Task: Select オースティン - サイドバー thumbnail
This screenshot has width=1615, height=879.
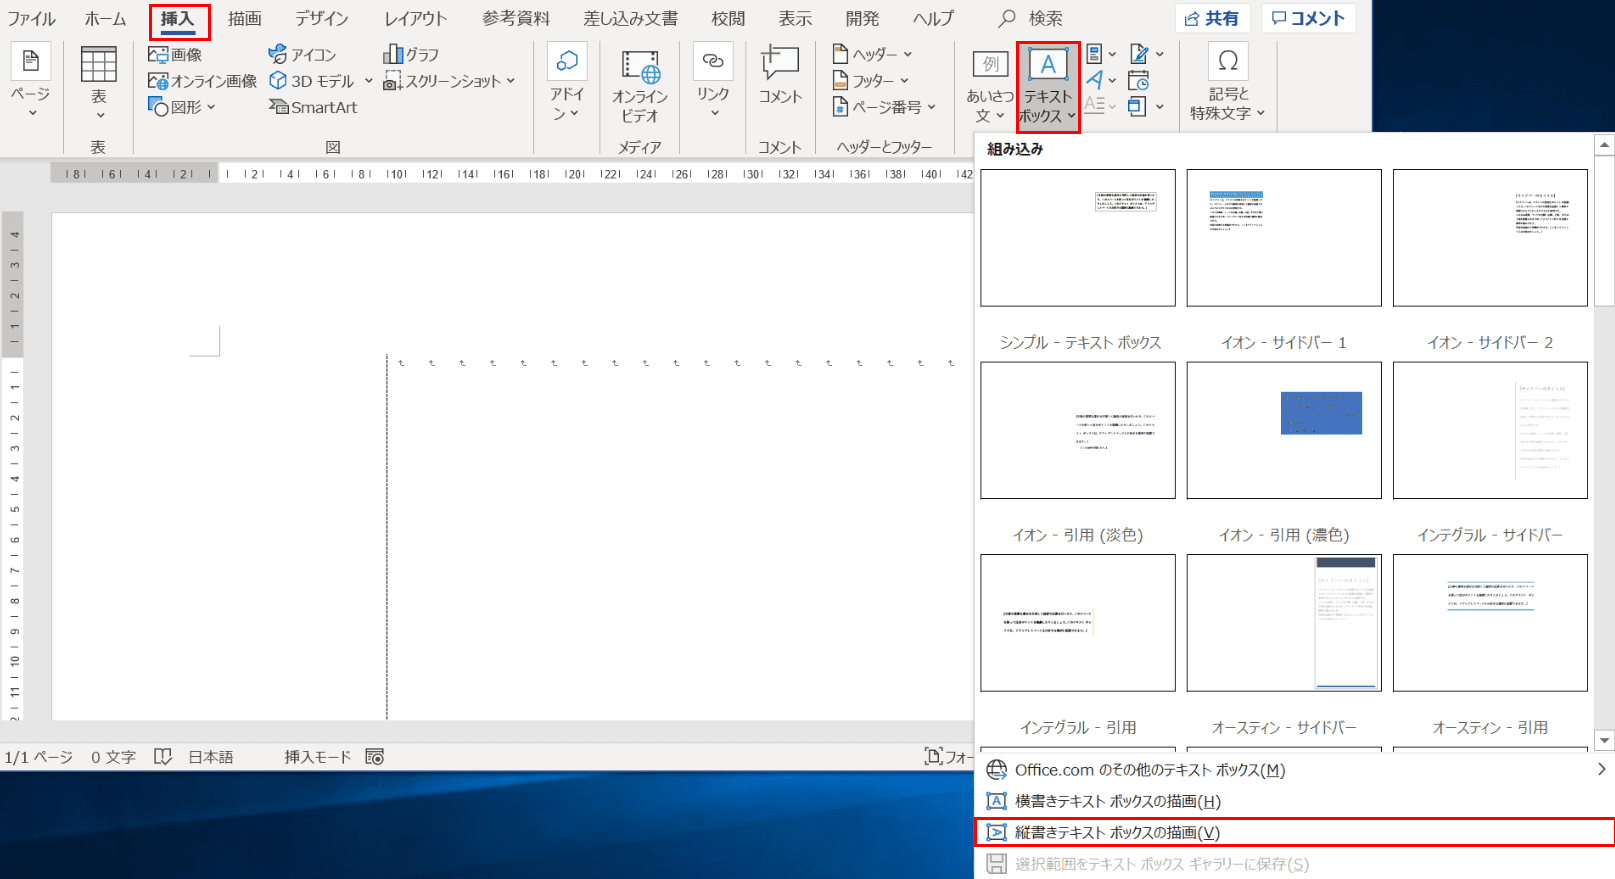Action: 1284,623
